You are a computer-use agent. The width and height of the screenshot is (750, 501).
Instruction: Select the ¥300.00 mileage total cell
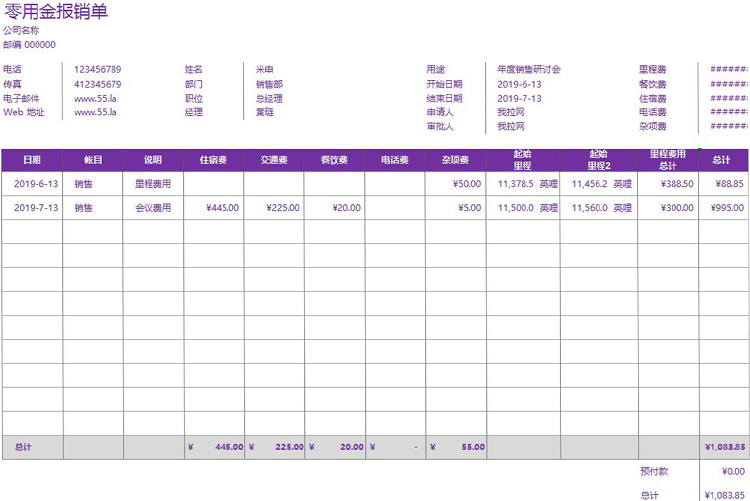click(x=668, y=208)
